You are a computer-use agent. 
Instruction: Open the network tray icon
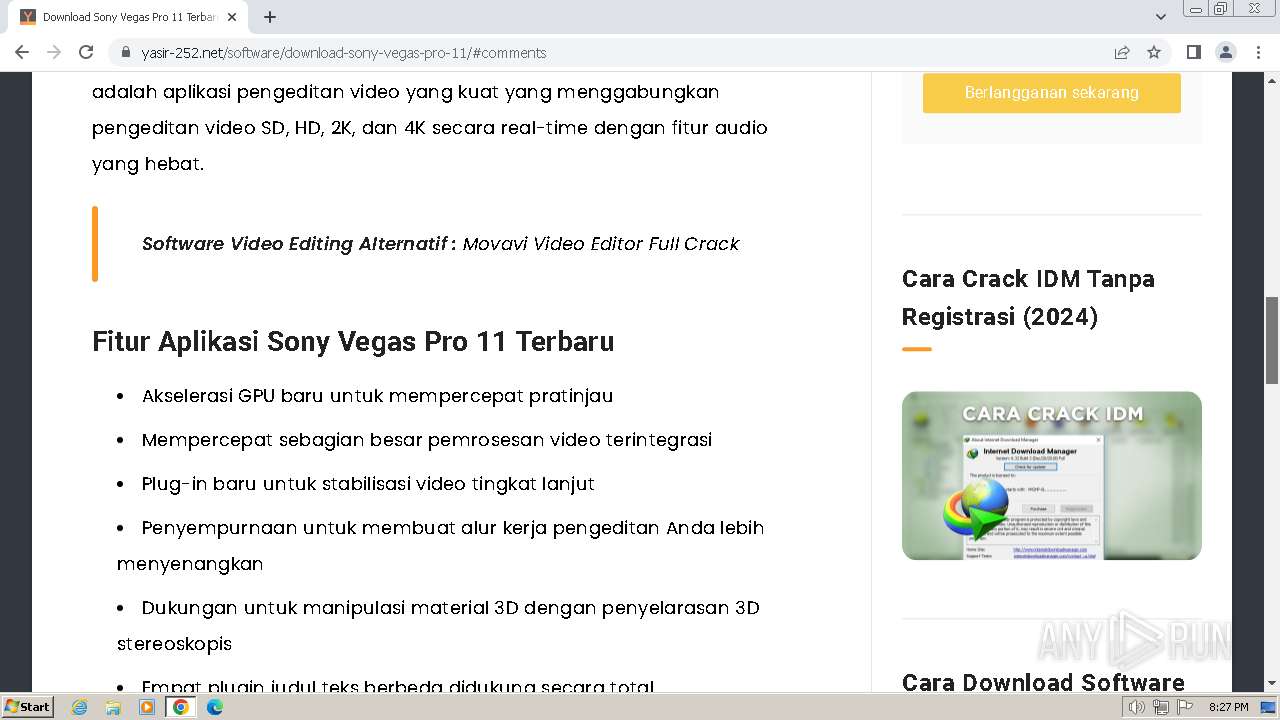coord(1161,707)
